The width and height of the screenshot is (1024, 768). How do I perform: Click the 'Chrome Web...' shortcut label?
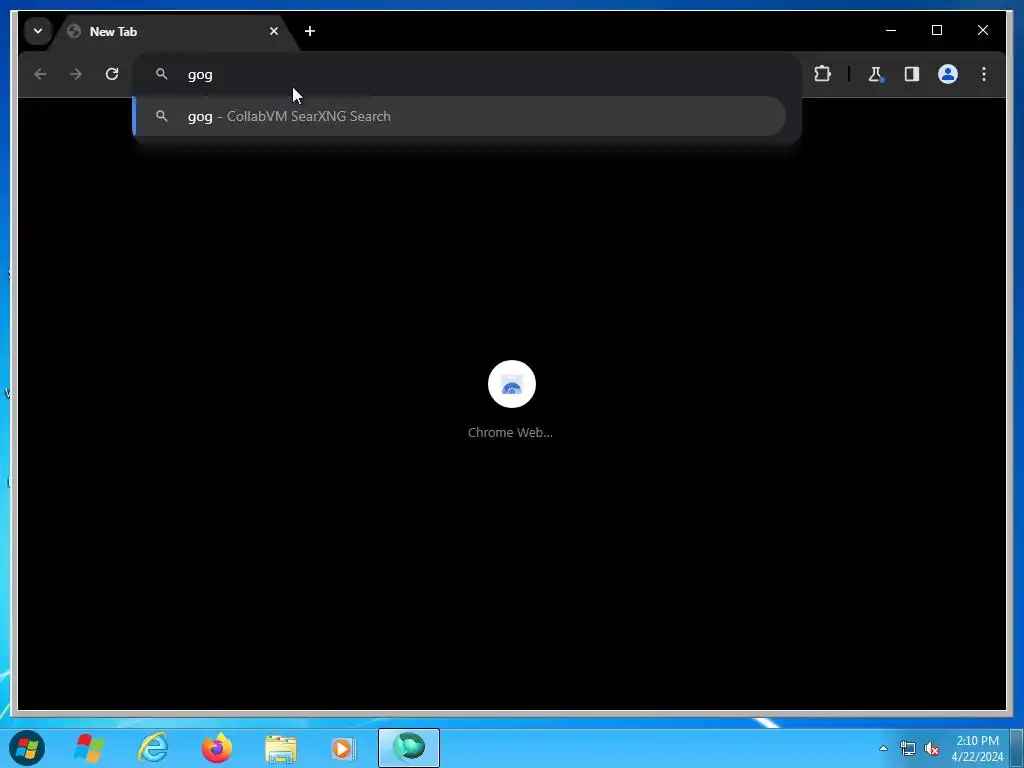[x=510, y=432]
